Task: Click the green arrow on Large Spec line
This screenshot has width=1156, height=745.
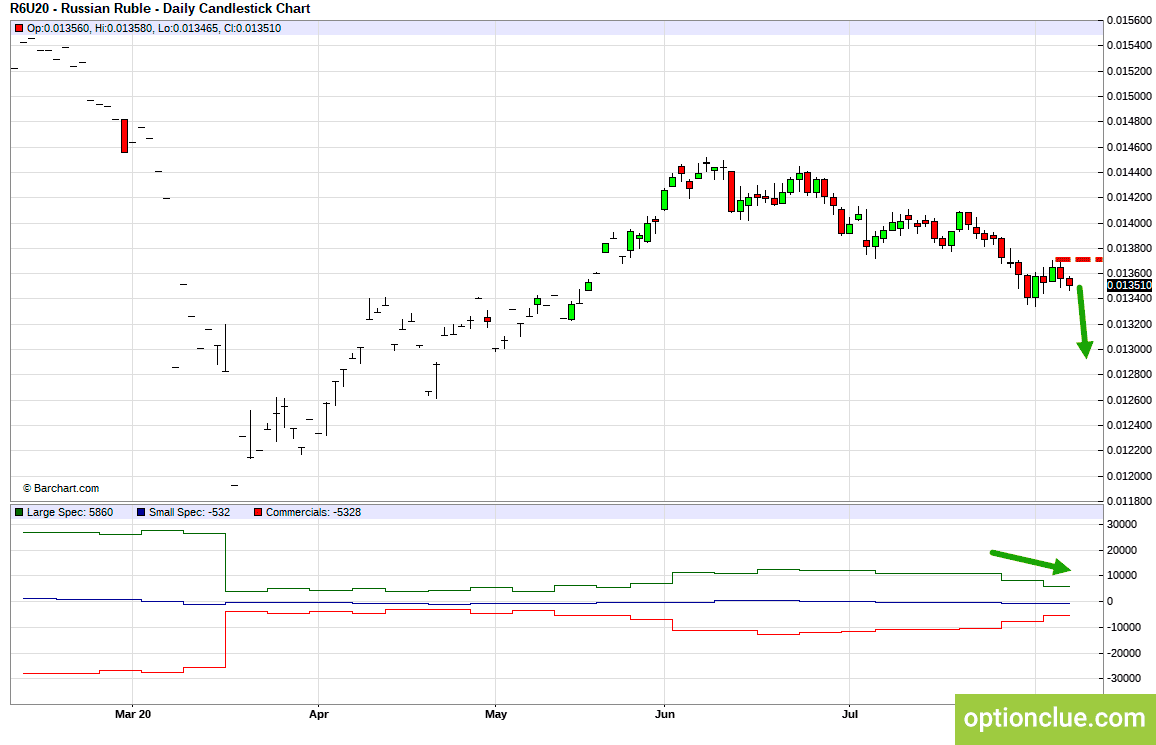Action: pyautogui.click(x=1030, y=562)
